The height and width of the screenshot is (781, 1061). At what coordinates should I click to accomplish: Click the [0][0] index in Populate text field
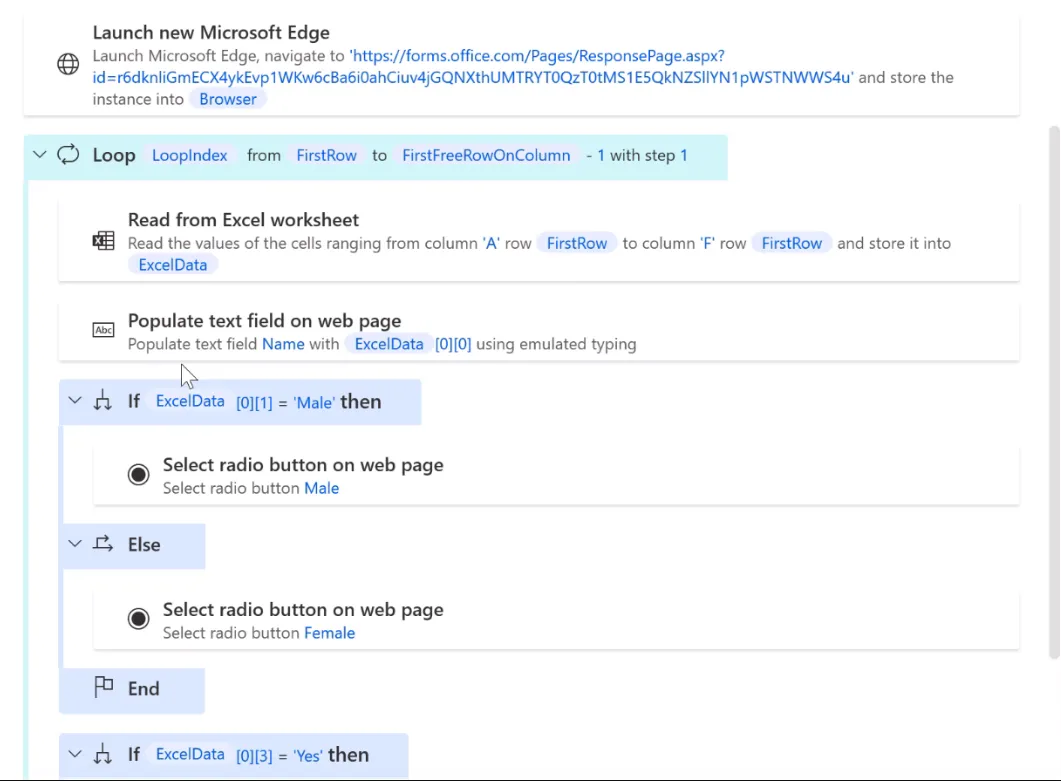[x=453, y=344]
